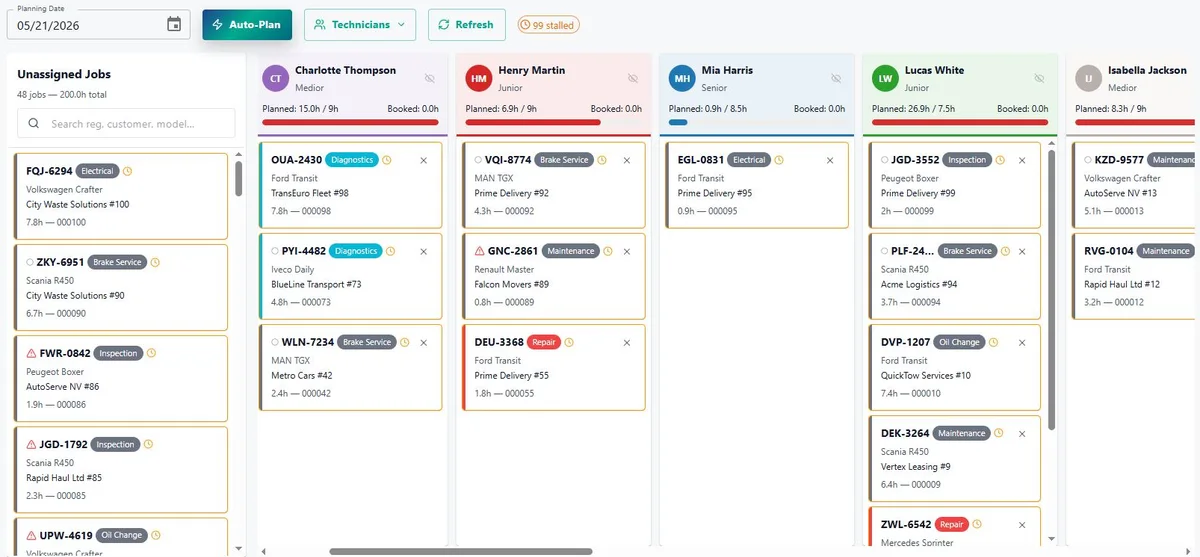The image size is (1200, 557).
Task: Click the status circle on VQI-8774
Action: (478, 160)
